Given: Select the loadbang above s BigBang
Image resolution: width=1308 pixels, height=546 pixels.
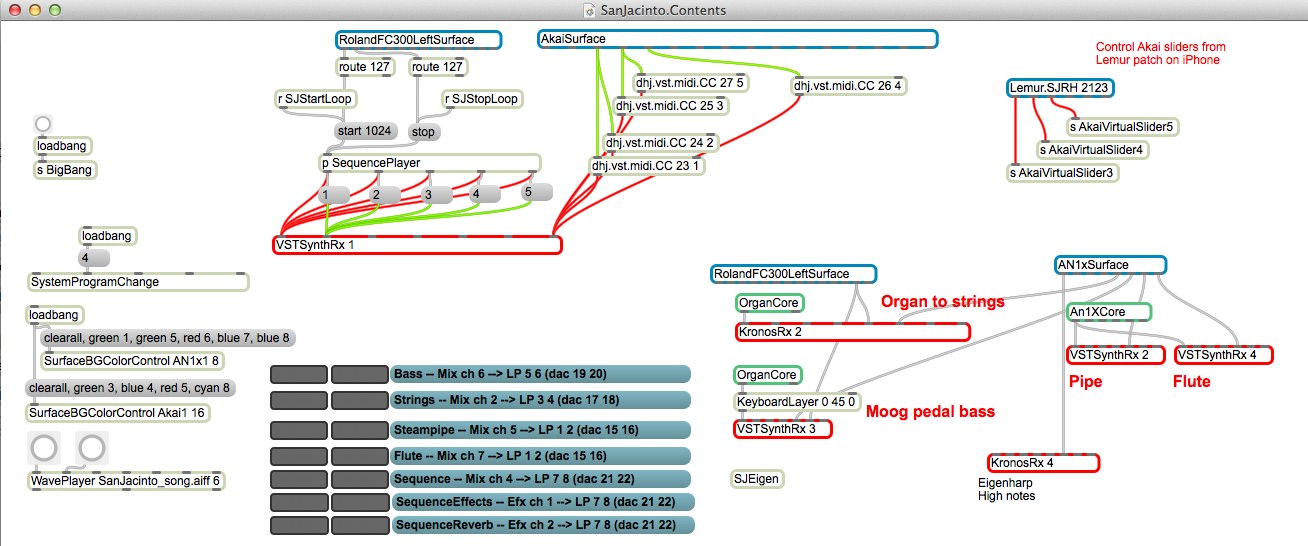Looking at the screenshot, I should pos(61,146).
